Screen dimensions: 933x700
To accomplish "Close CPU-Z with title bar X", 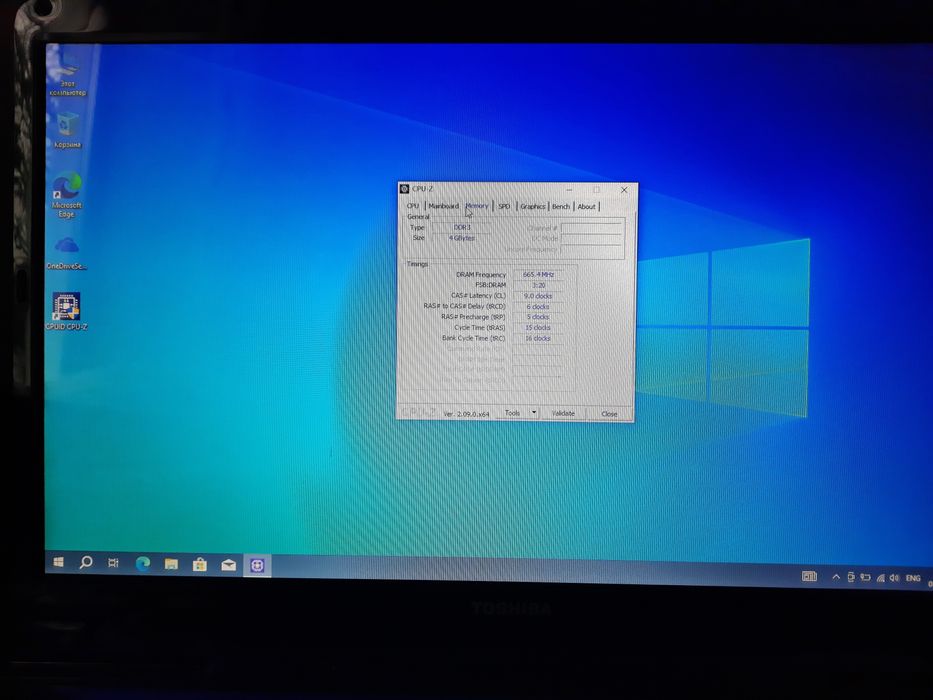I will pos(624,190).
